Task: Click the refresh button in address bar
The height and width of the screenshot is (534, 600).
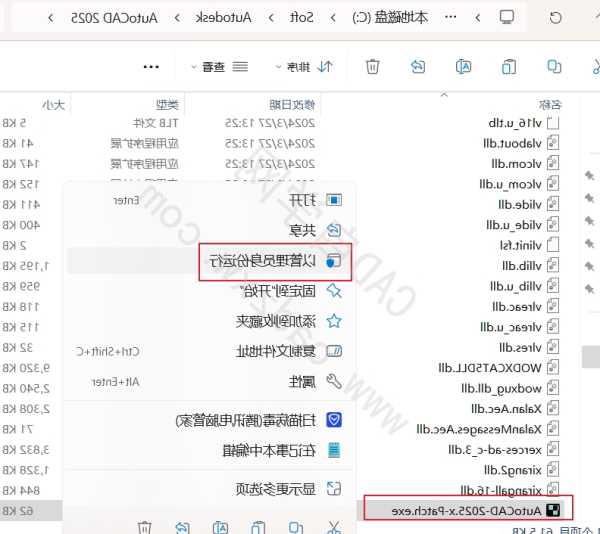Action: pyautogui.click(x=555, y=18)
